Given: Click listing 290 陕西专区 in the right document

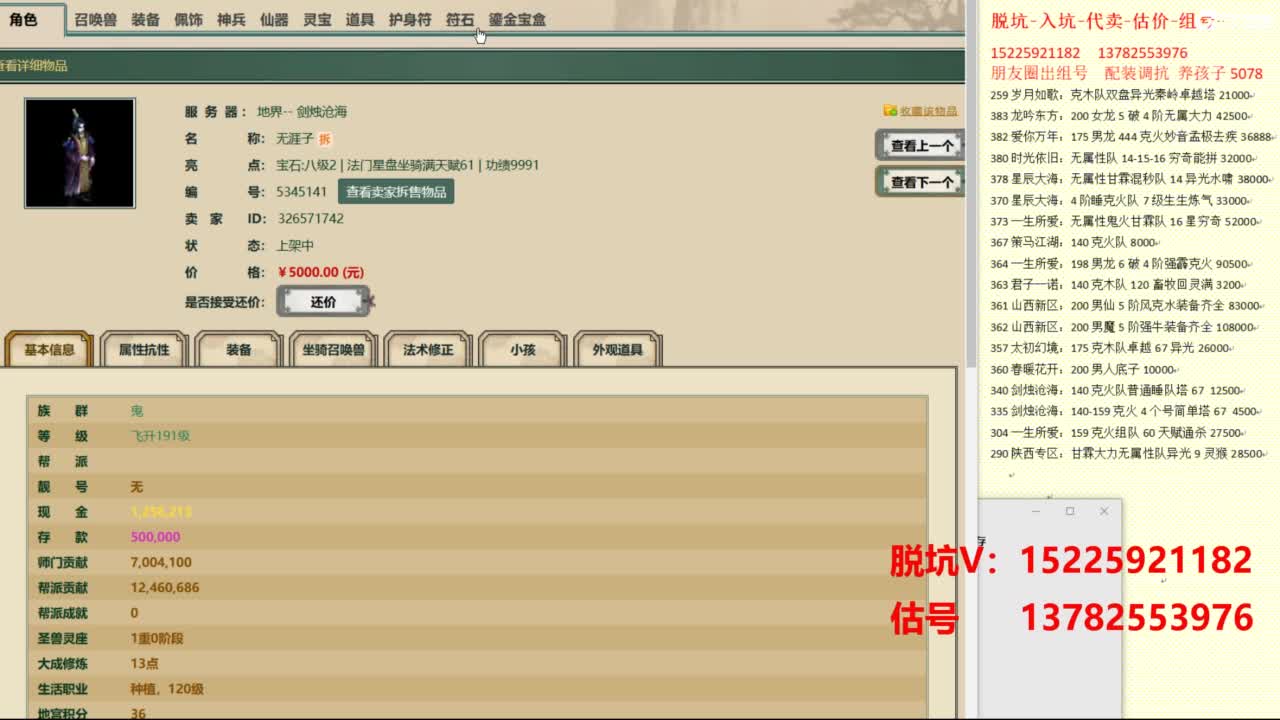Looking at the screenshot, I should 1128,454.
